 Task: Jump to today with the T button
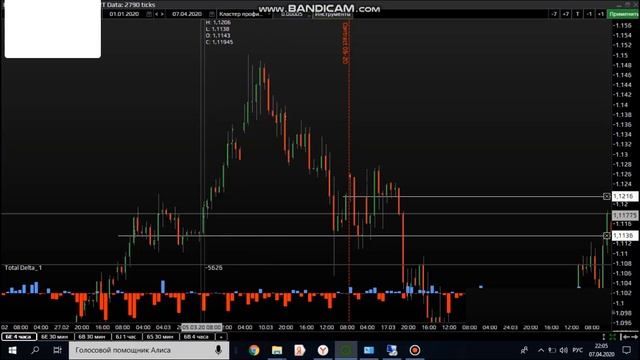[577, 14]
